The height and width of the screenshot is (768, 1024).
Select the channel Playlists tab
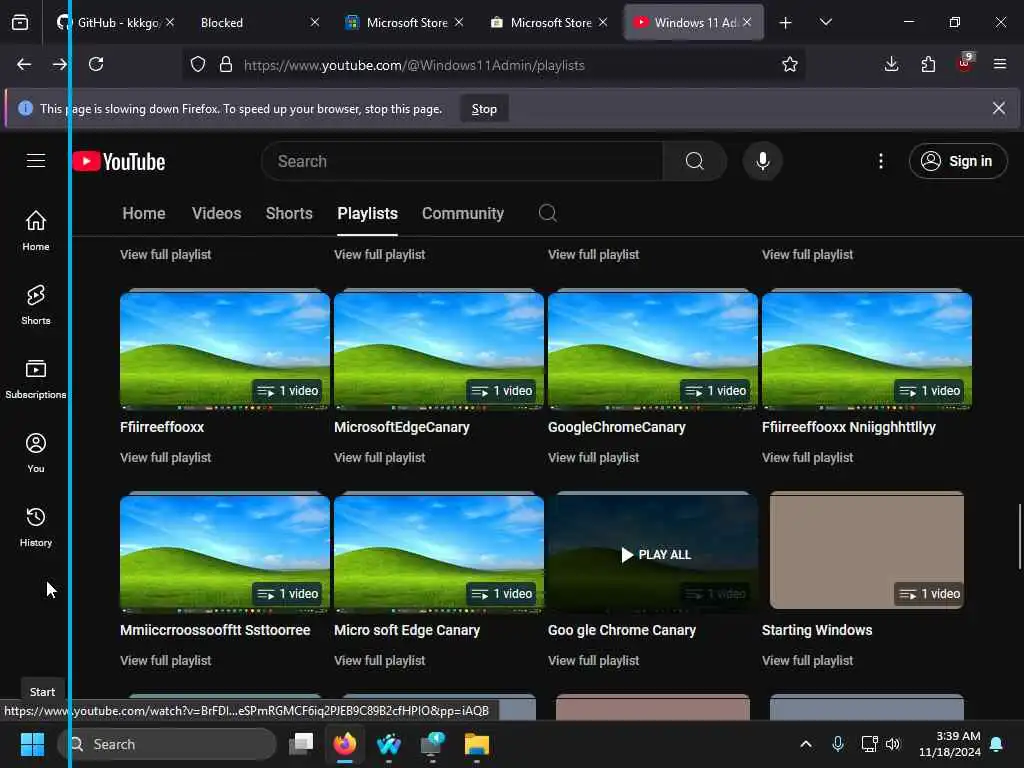367,214
